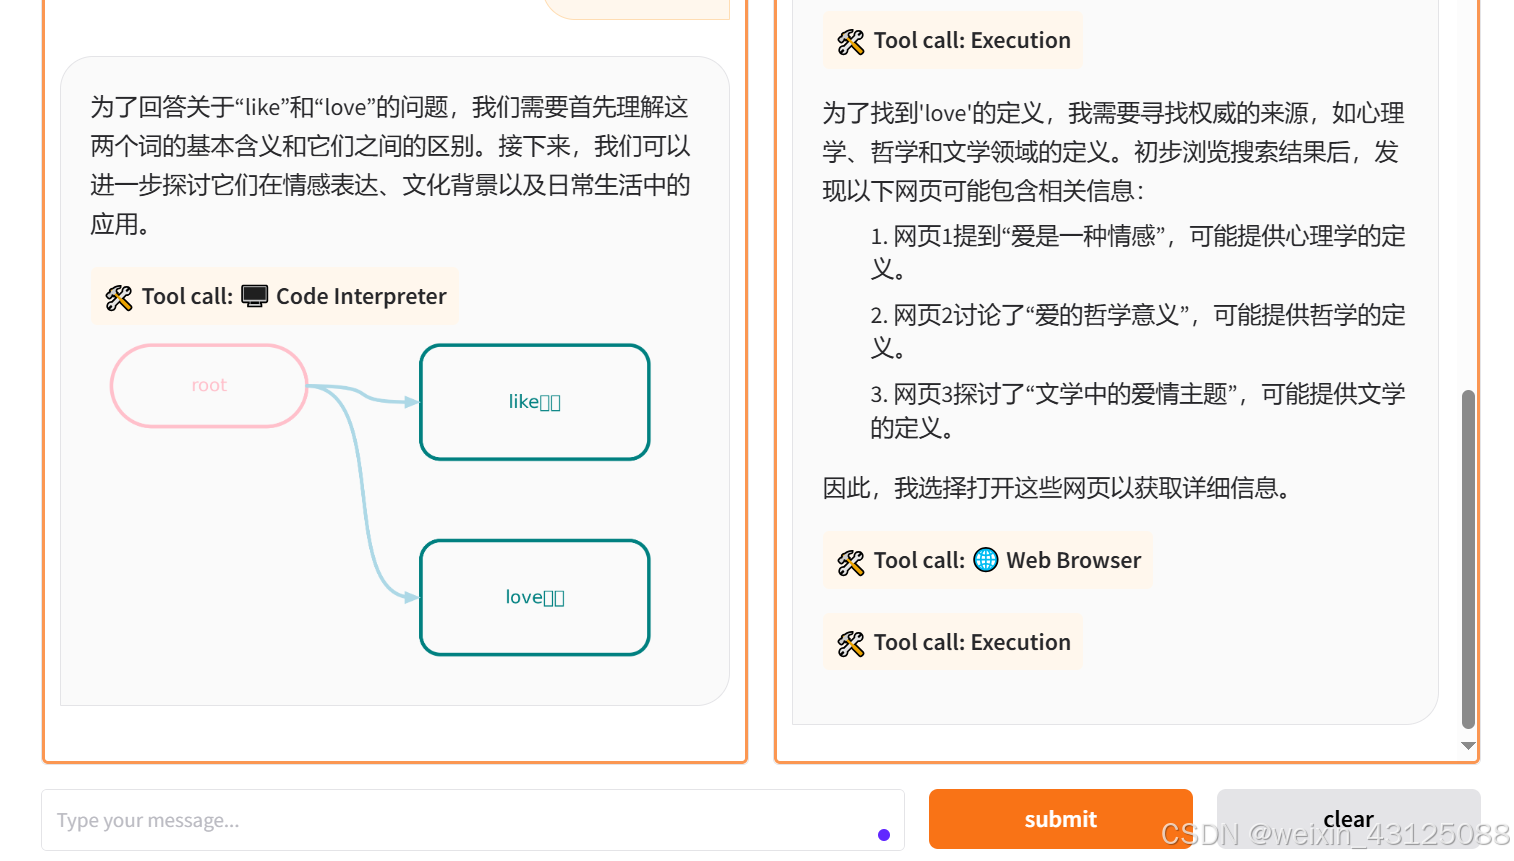Expand the bottom Execution tool call details

pos(951,642)
